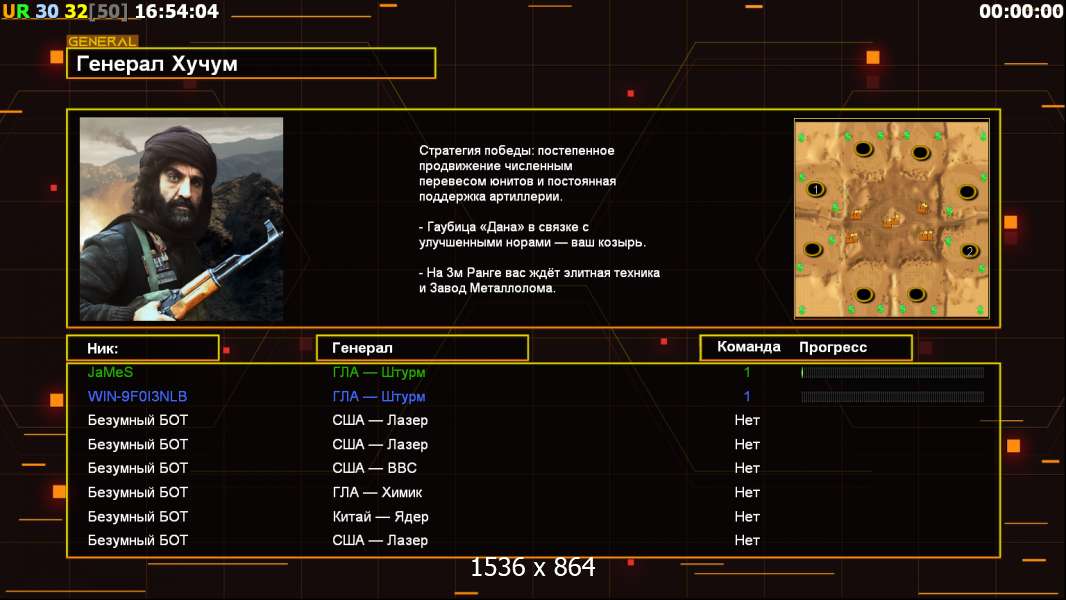Click the Ник: column header

143,348
